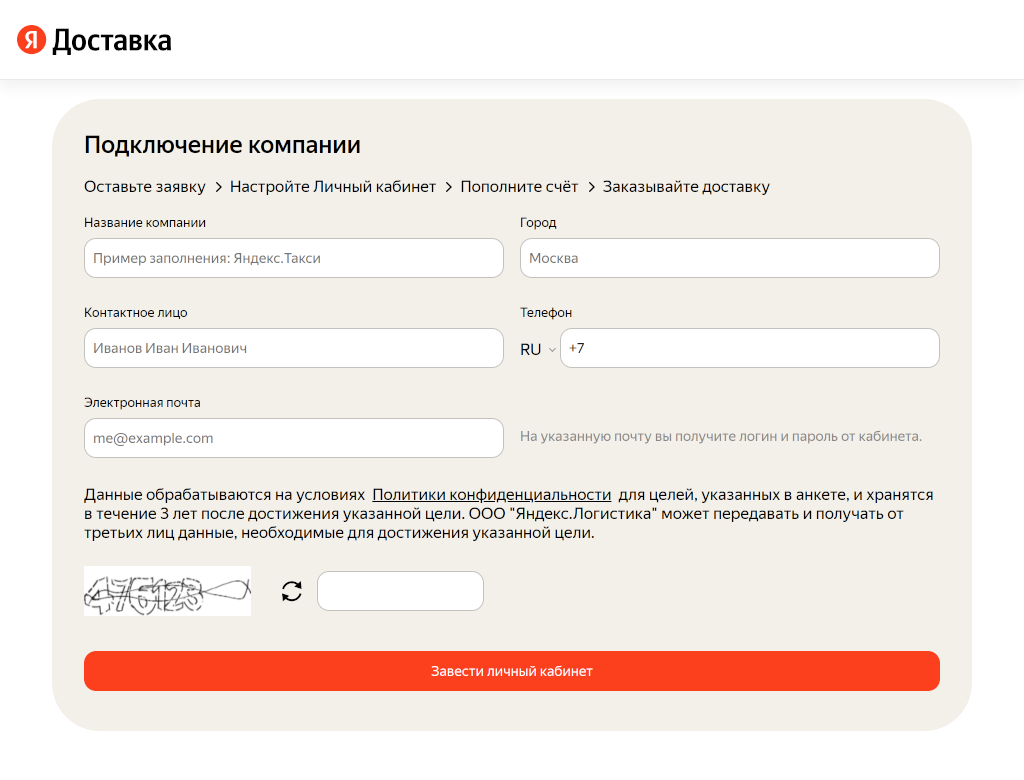Focus the phone number field starting with +7
This screenshot has width=1024, height=780.
[x=750, y=348]
